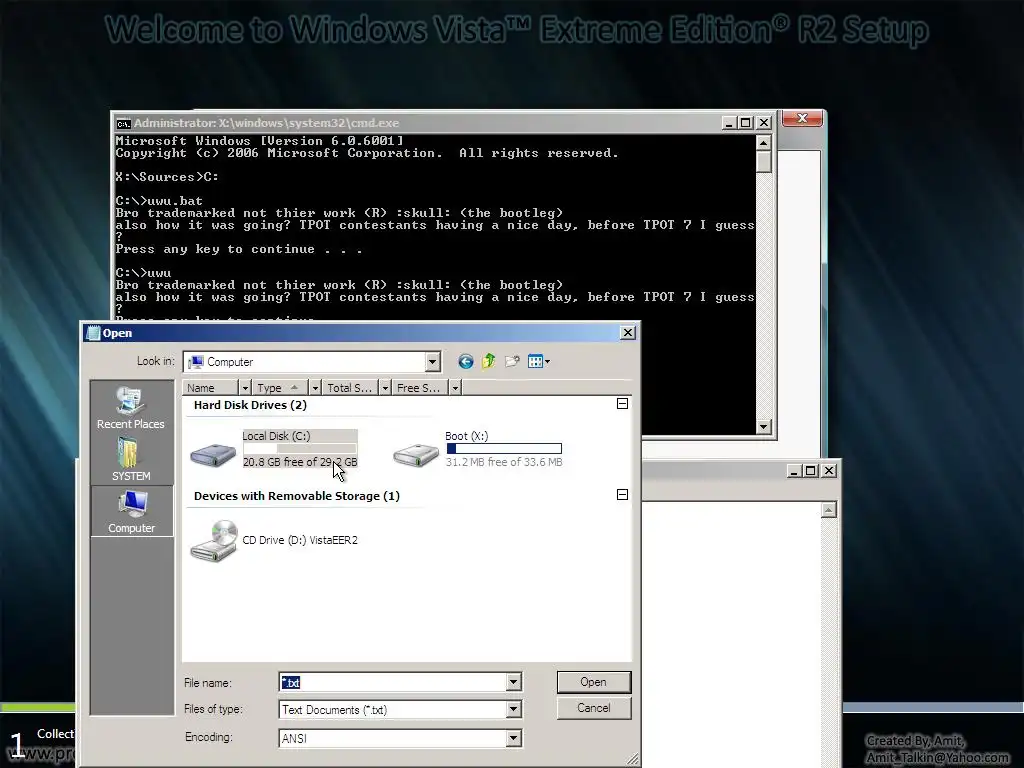Viewport: 1024px width, 768px height.
Task: Sort by Total Size column header
Action: [350, 388]
